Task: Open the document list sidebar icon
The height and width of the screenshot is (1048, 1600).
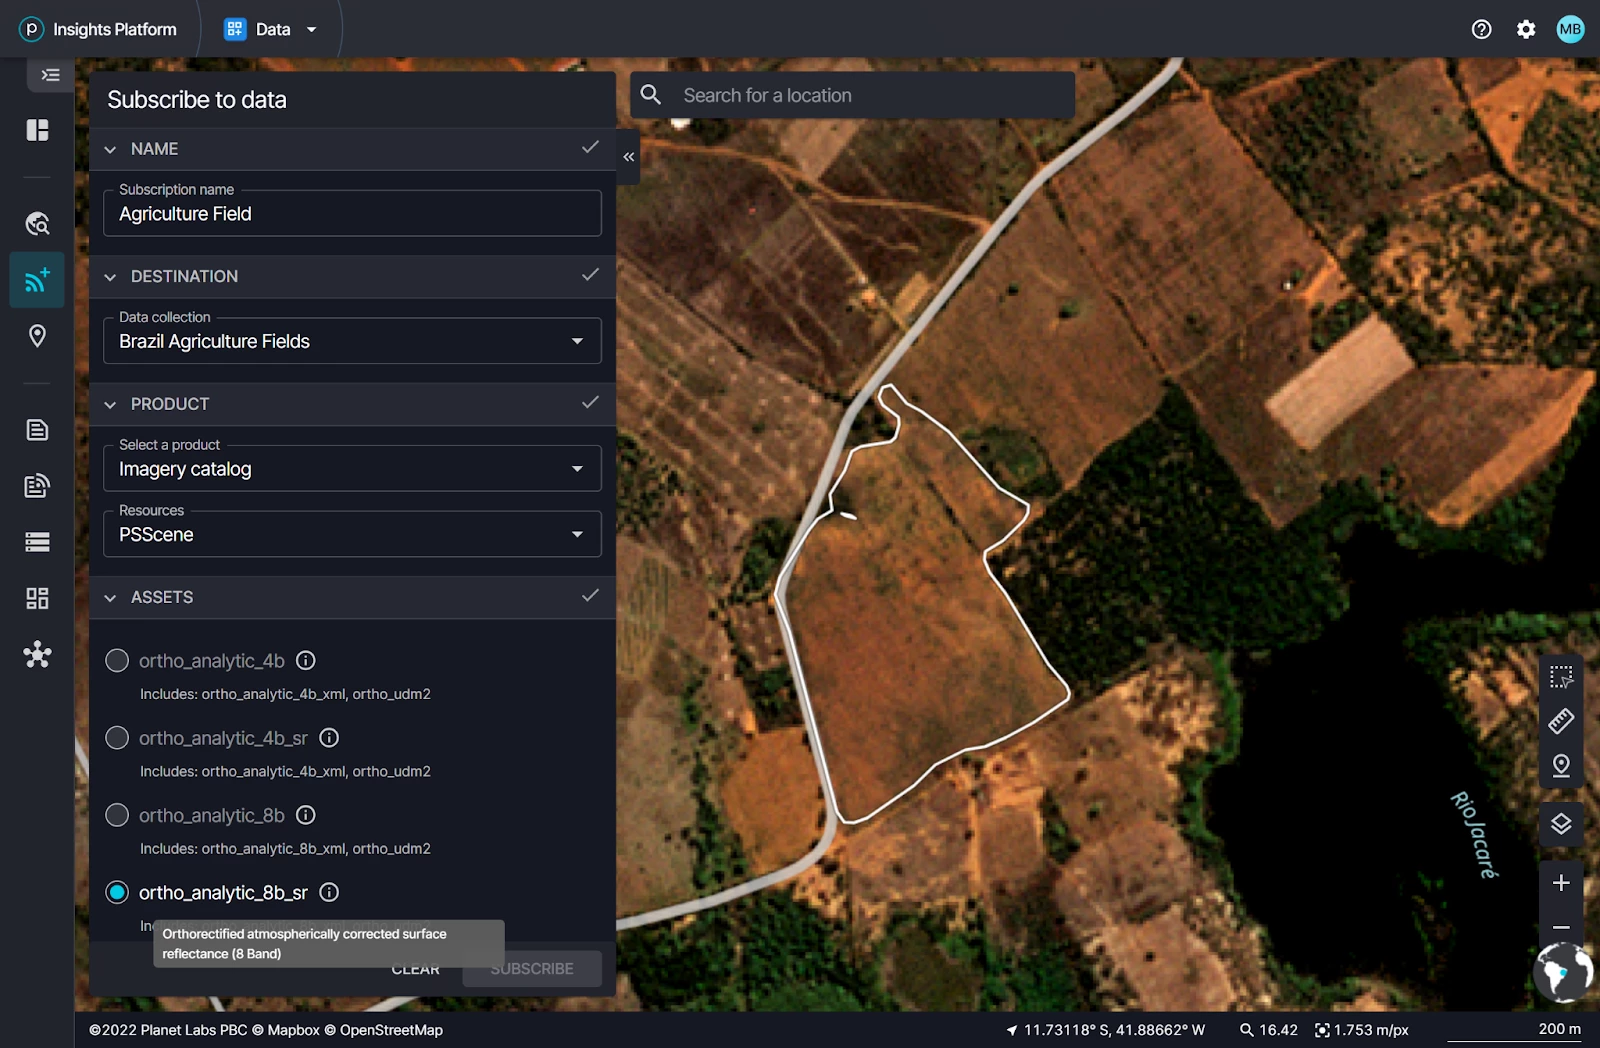Action: pos(37,430)
